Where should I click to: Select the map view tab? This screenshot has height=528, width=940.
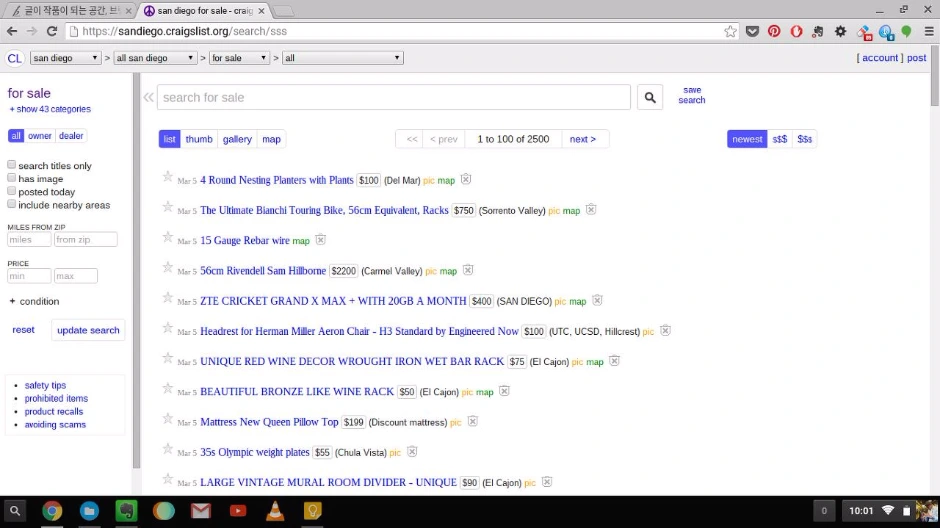[x=272, y=139]
